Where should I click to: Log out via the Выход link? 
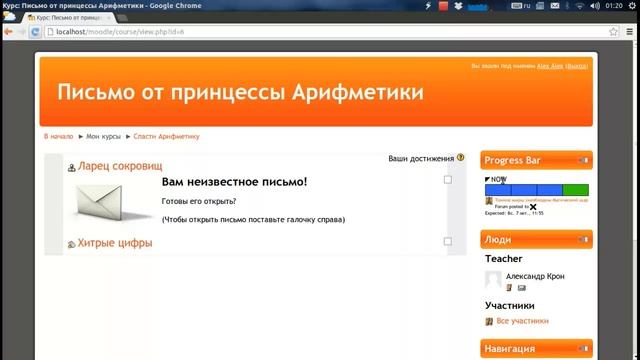tap(577, 66)
